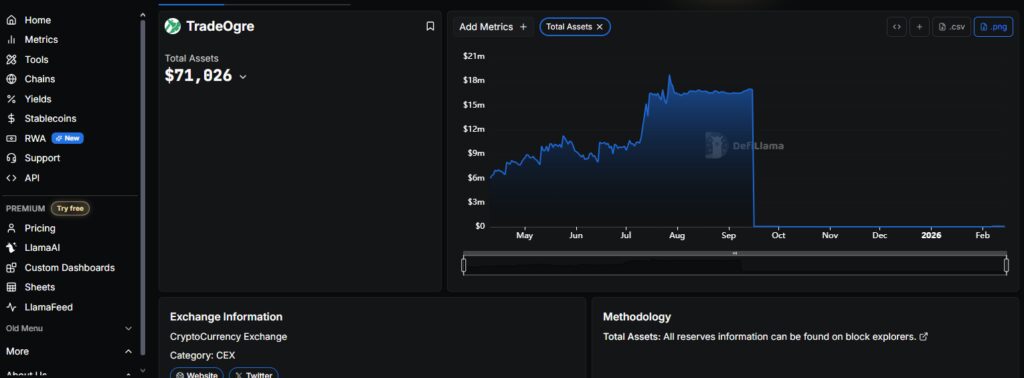Click the Sheets grid icon
The image size is (1024, 378).
point(11,287)
